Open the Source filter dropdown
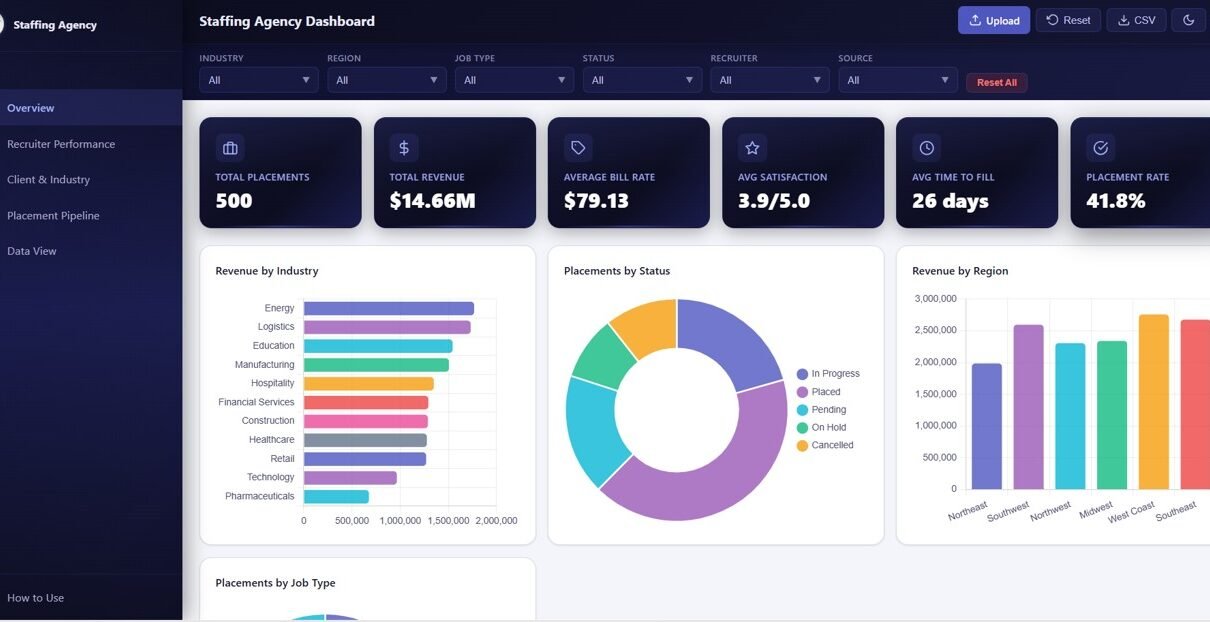The width and height of the screenshot is (1210, 622). 898,80
